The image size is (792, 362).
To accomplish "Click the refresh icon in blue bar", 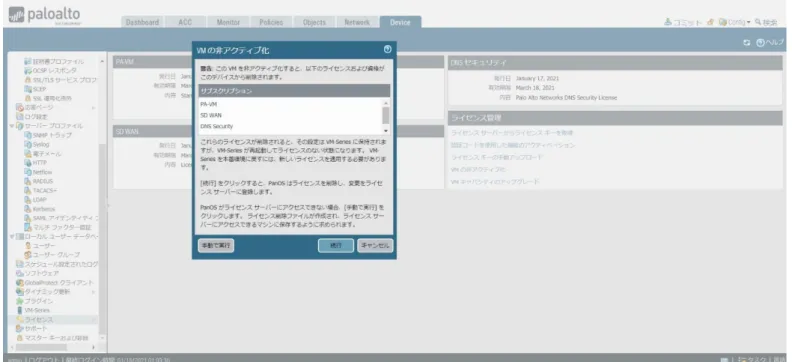I will (x=747, y=43).
